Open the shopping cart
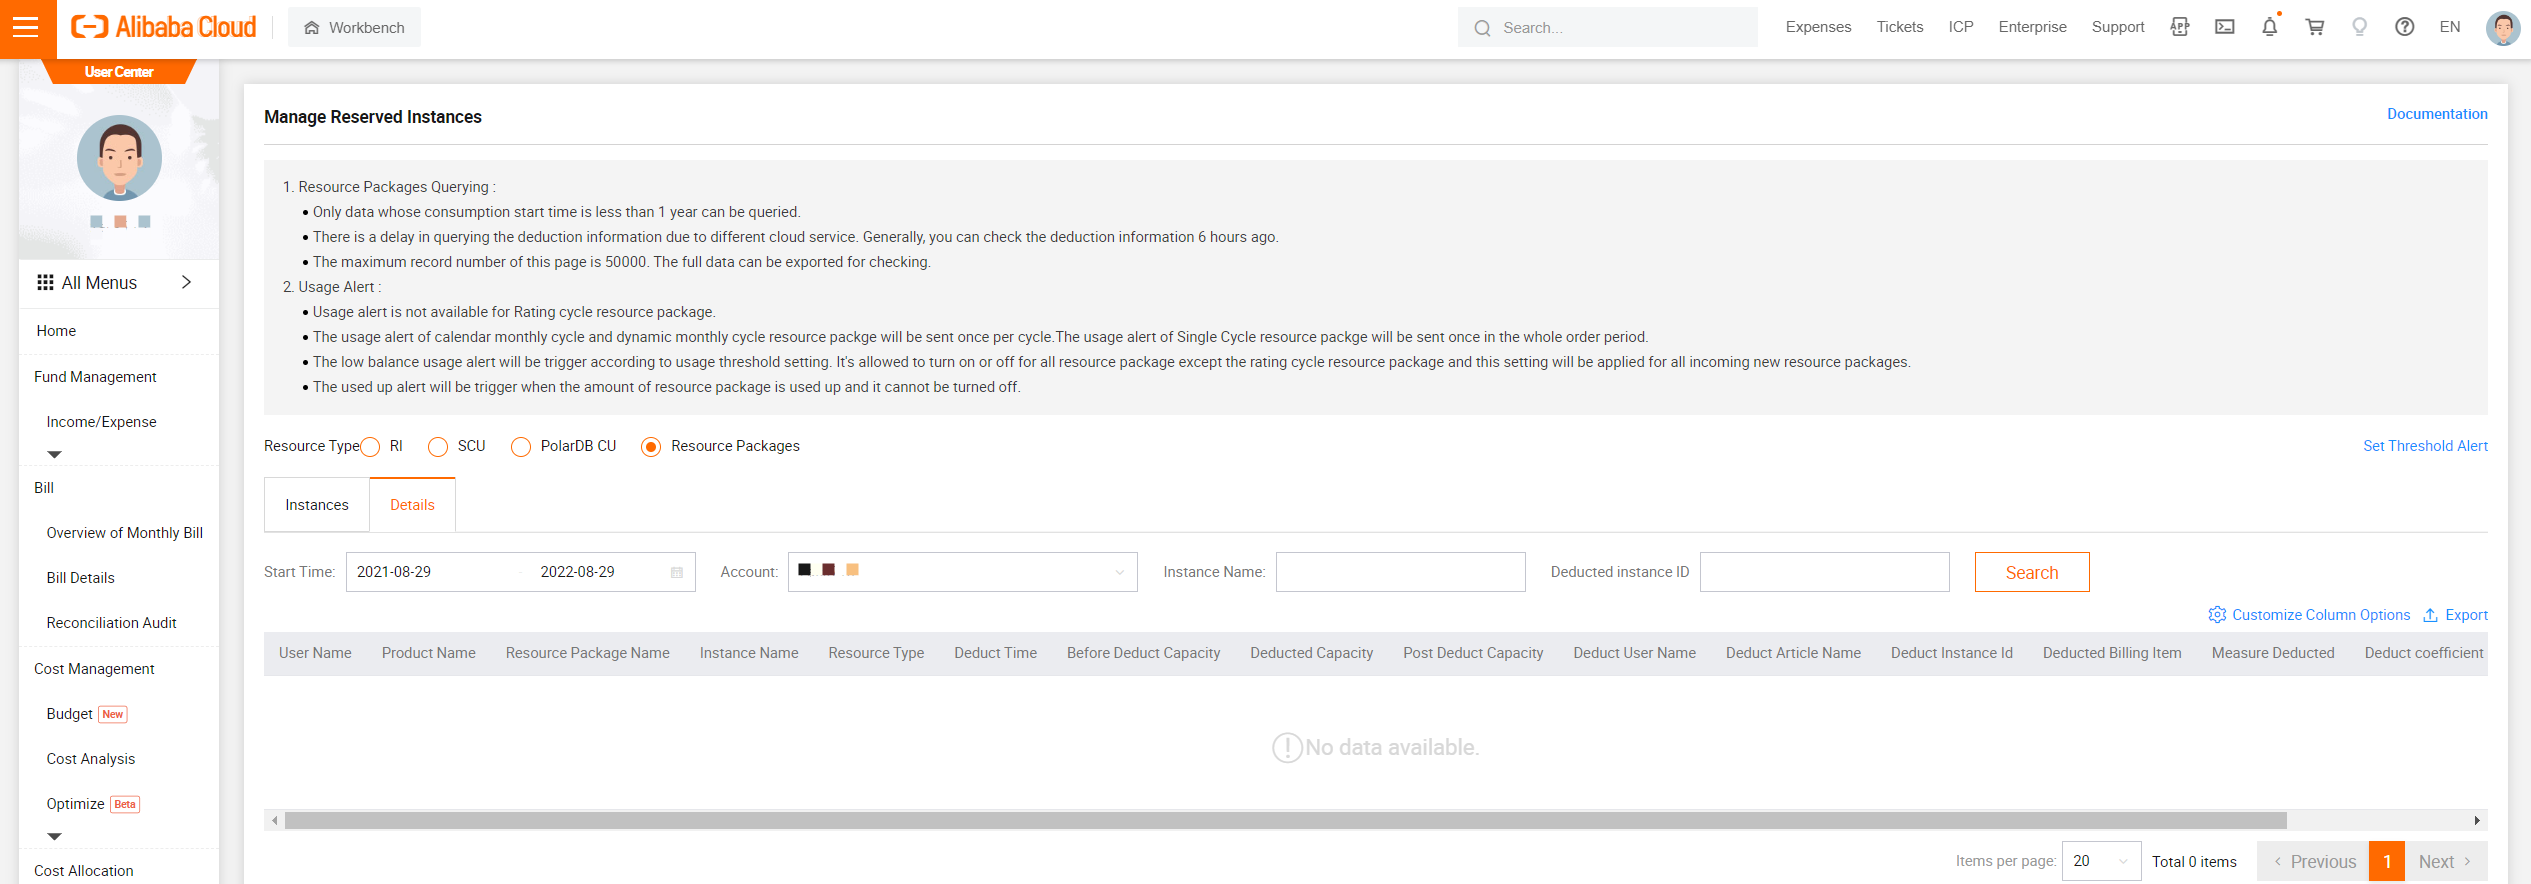Image resolution: width=2531 pixels, height=884 pixels. click(x=2315, y=27)
